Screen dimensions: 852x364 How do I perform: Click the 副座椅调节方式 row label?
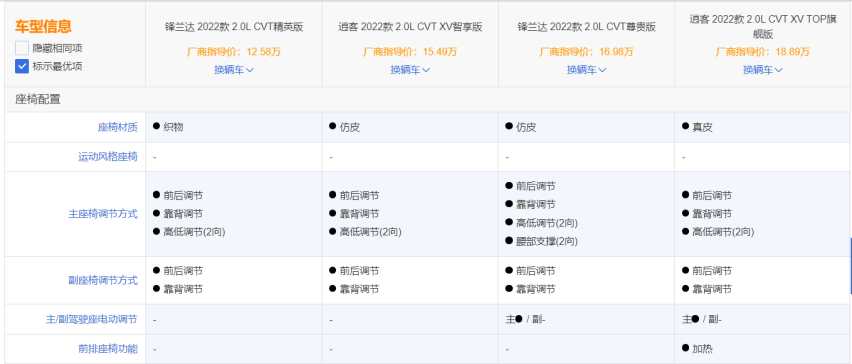(x=103, y=280)
